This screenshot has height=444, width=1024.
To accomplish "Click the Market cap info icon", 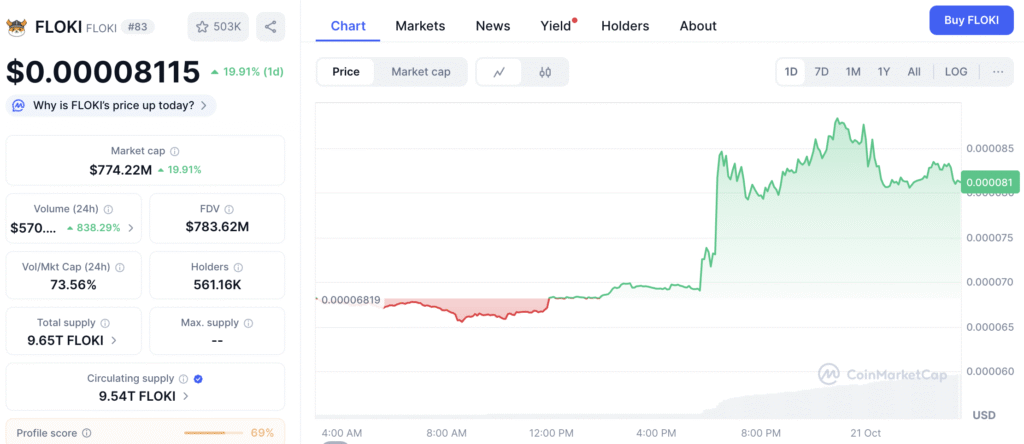I will [175, 151].
